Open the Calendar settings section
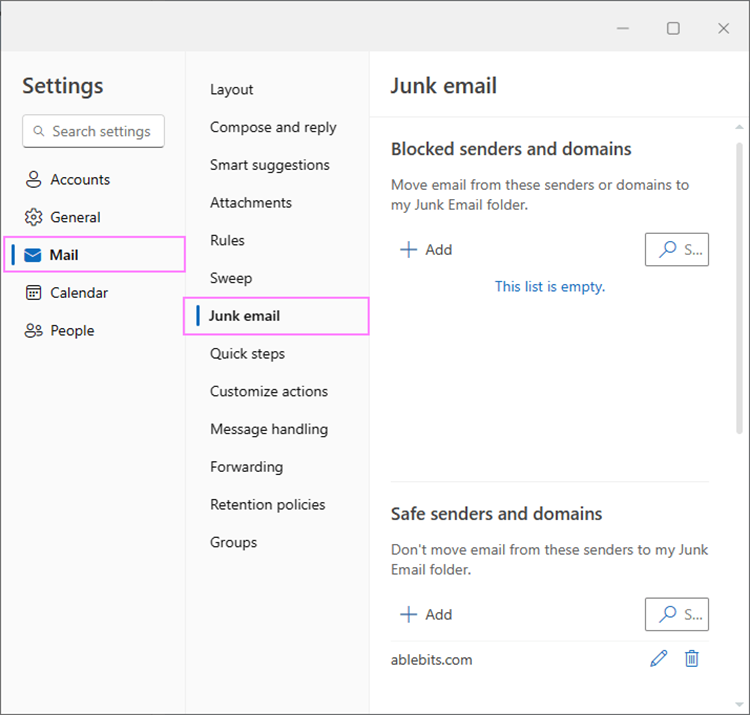 pos(66,293)
